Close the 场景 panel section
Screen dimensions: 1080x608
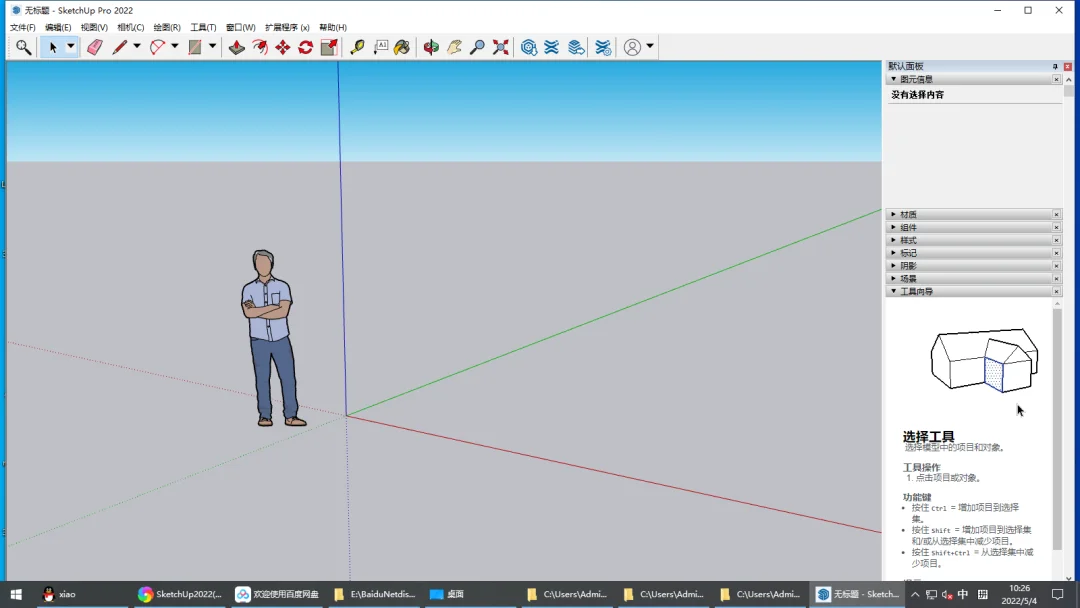coord(1056,279)
